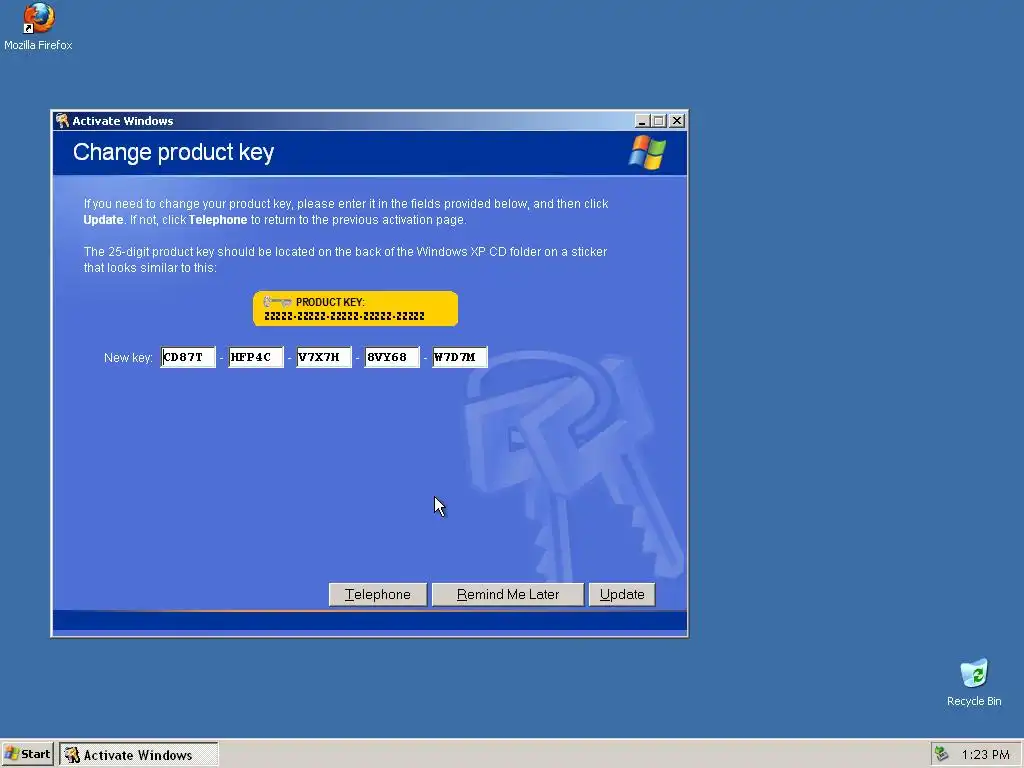The height and width of the screenshot is (768, 1024).
Task: Select the Activate Windows taskbar item
Action: (x=139, y=755)
